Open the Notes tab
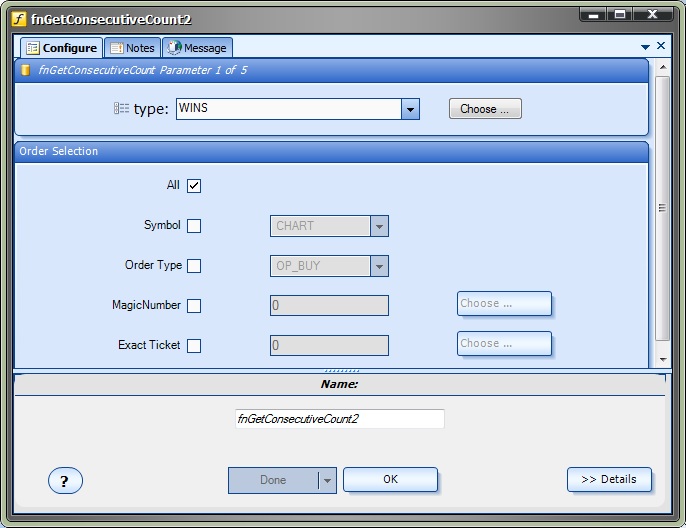Image resolution: width=686 pixels, height=528 pixels. [x=133, y=48]
